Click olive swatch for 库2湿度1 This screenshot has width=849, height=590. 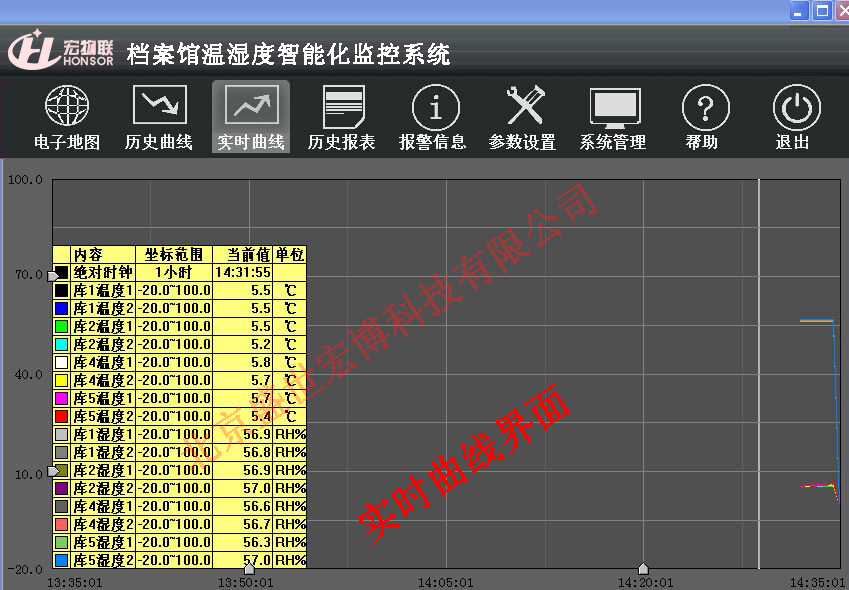pos(62,470)
